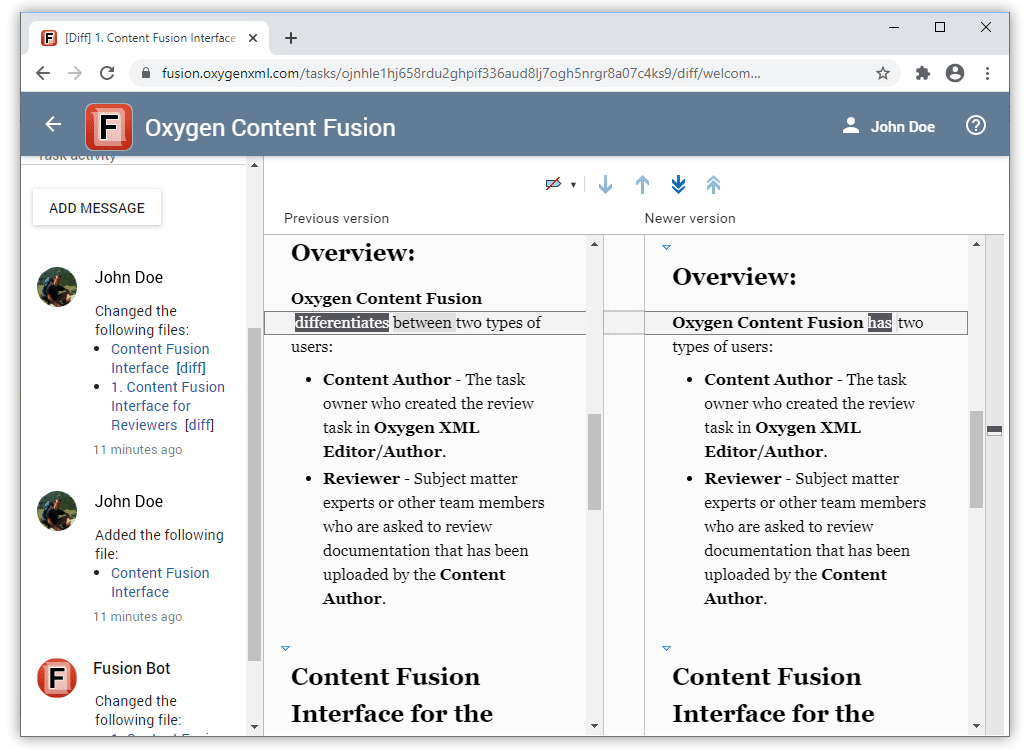
Task: Open the browser extensions puzzle icon
Action: click(923, 73)
